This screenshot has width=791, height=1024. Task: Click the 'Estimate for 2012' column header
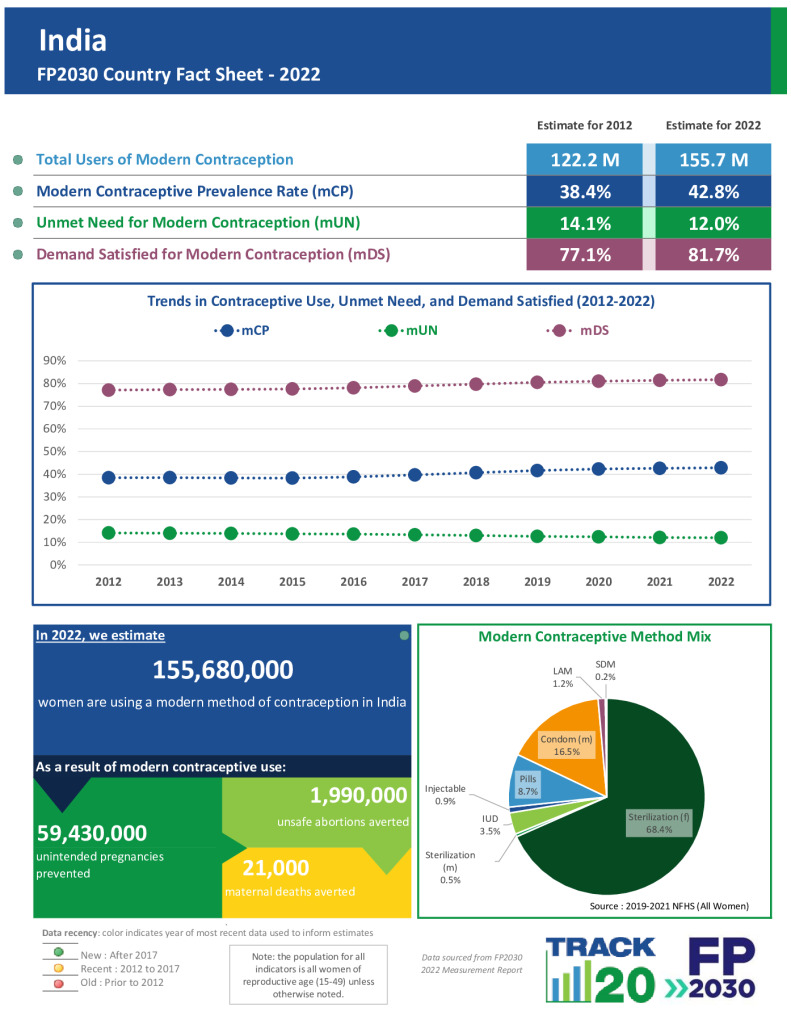click(x=585, y=125)
